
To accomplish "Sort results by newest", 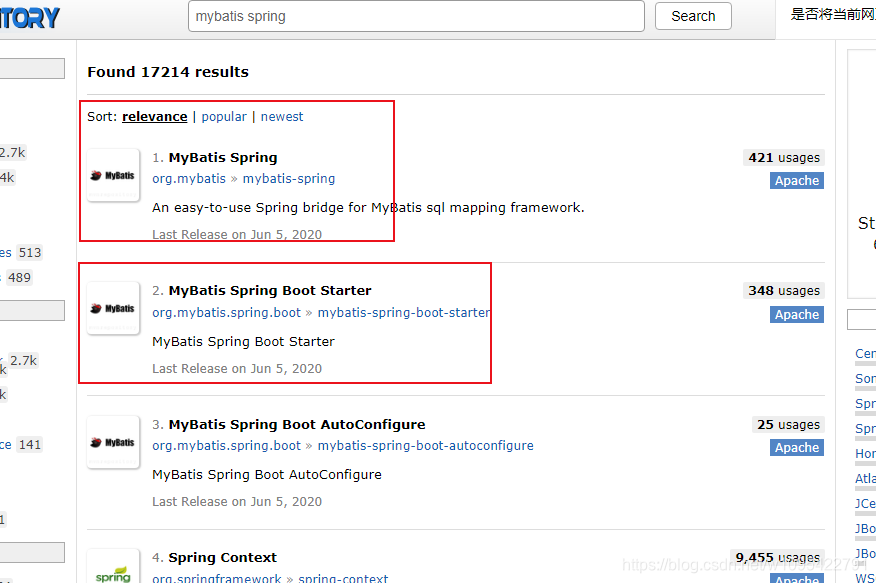I will (282, 117).
